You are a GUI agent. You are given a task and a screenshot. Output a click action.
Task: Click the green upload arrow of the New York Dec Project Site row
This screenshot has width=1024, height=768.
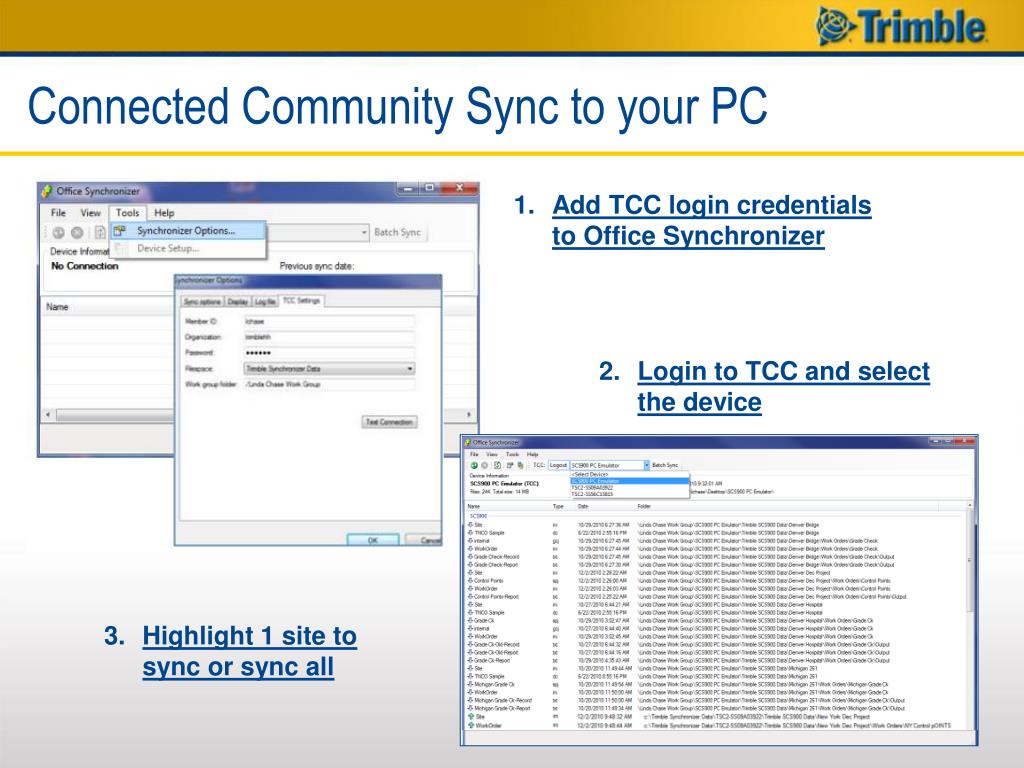[x=471, y=716]
